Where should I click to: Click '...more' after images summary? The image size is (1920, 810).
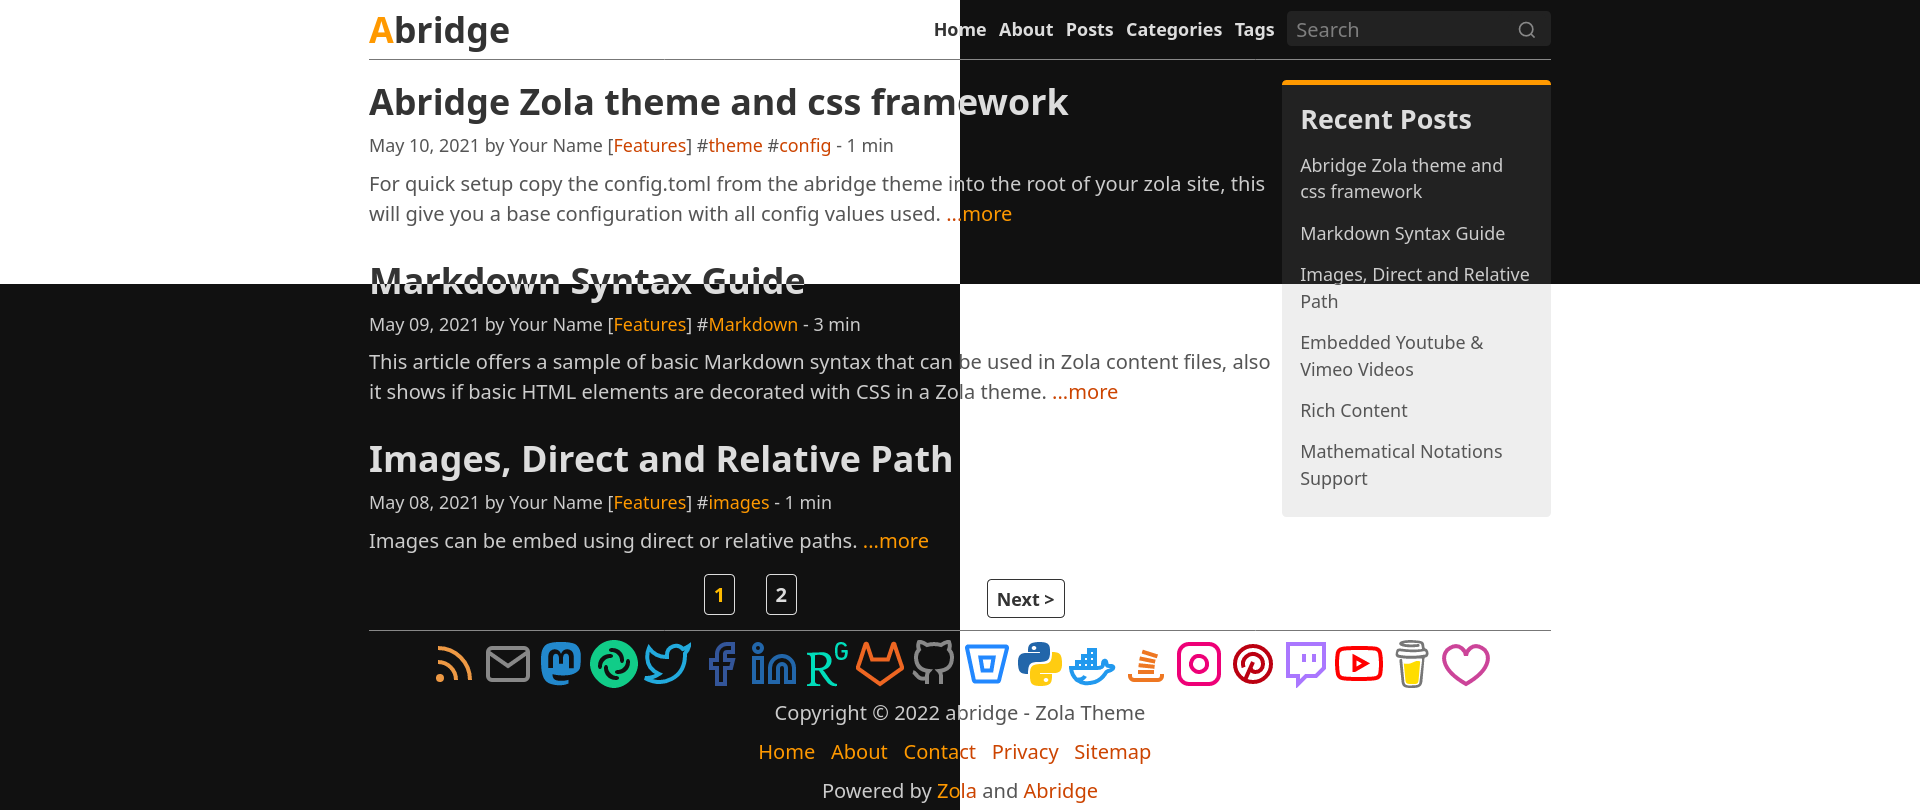click(896, 541)
